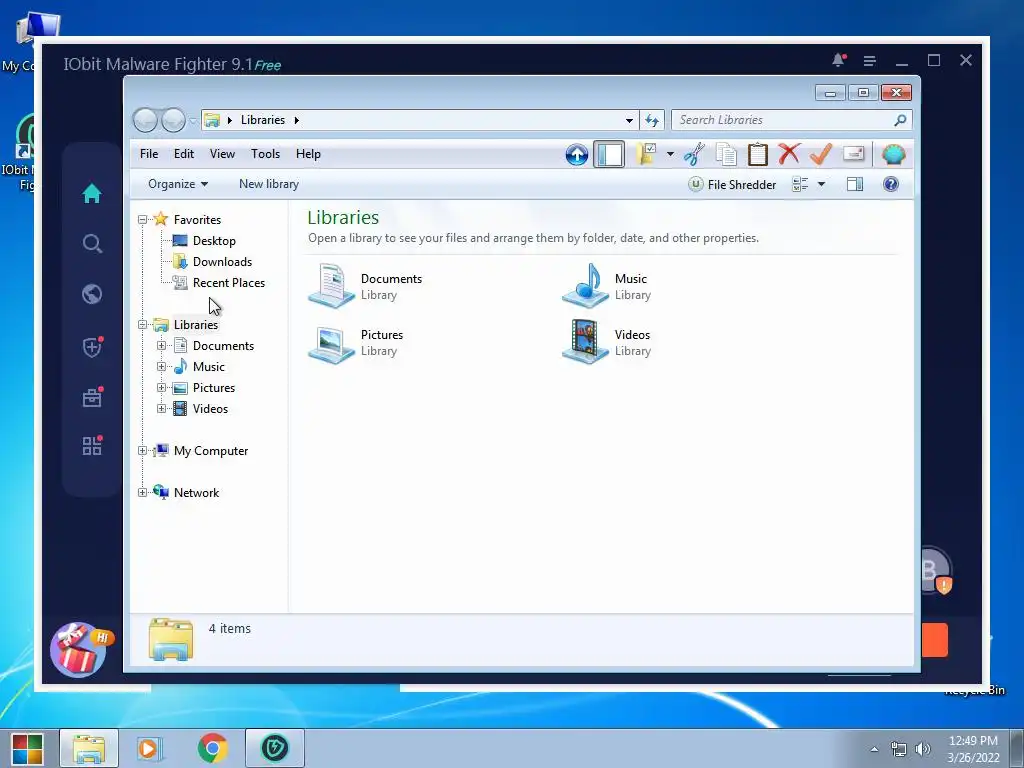
Task: Click the magnifier icon in search box
Action: [900, 120]
